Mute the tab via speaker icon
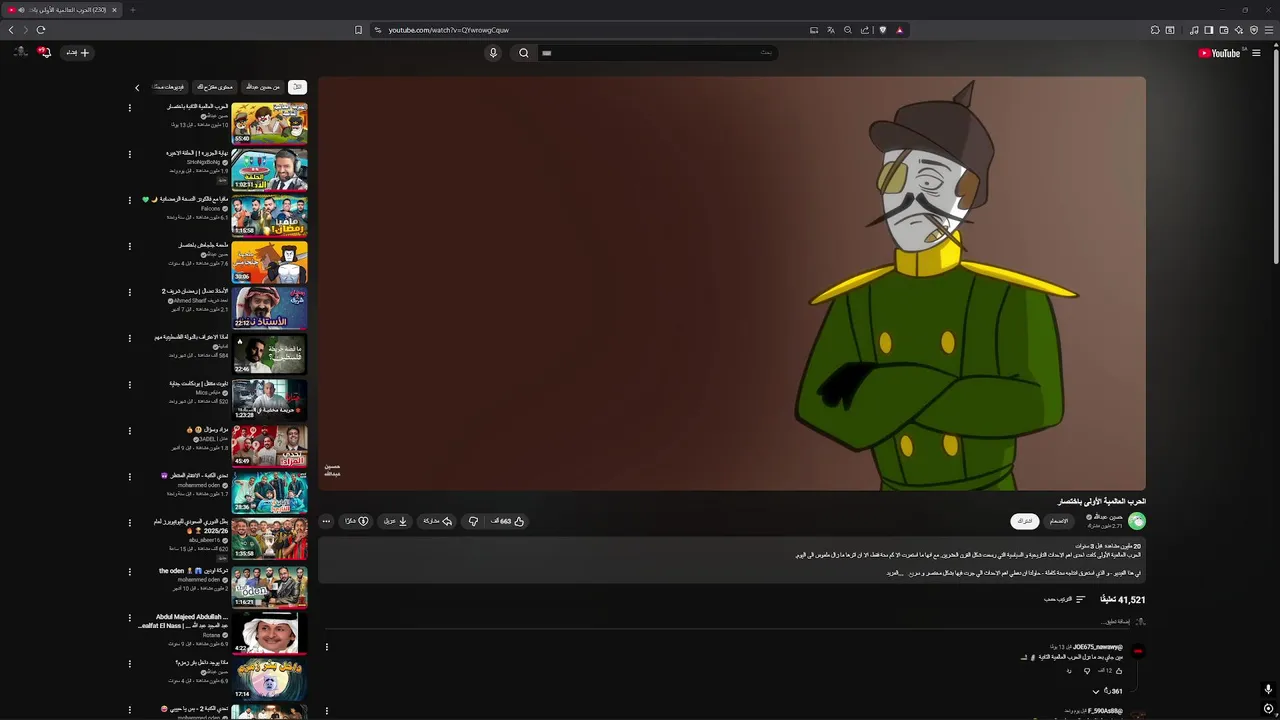 point(21,10)
